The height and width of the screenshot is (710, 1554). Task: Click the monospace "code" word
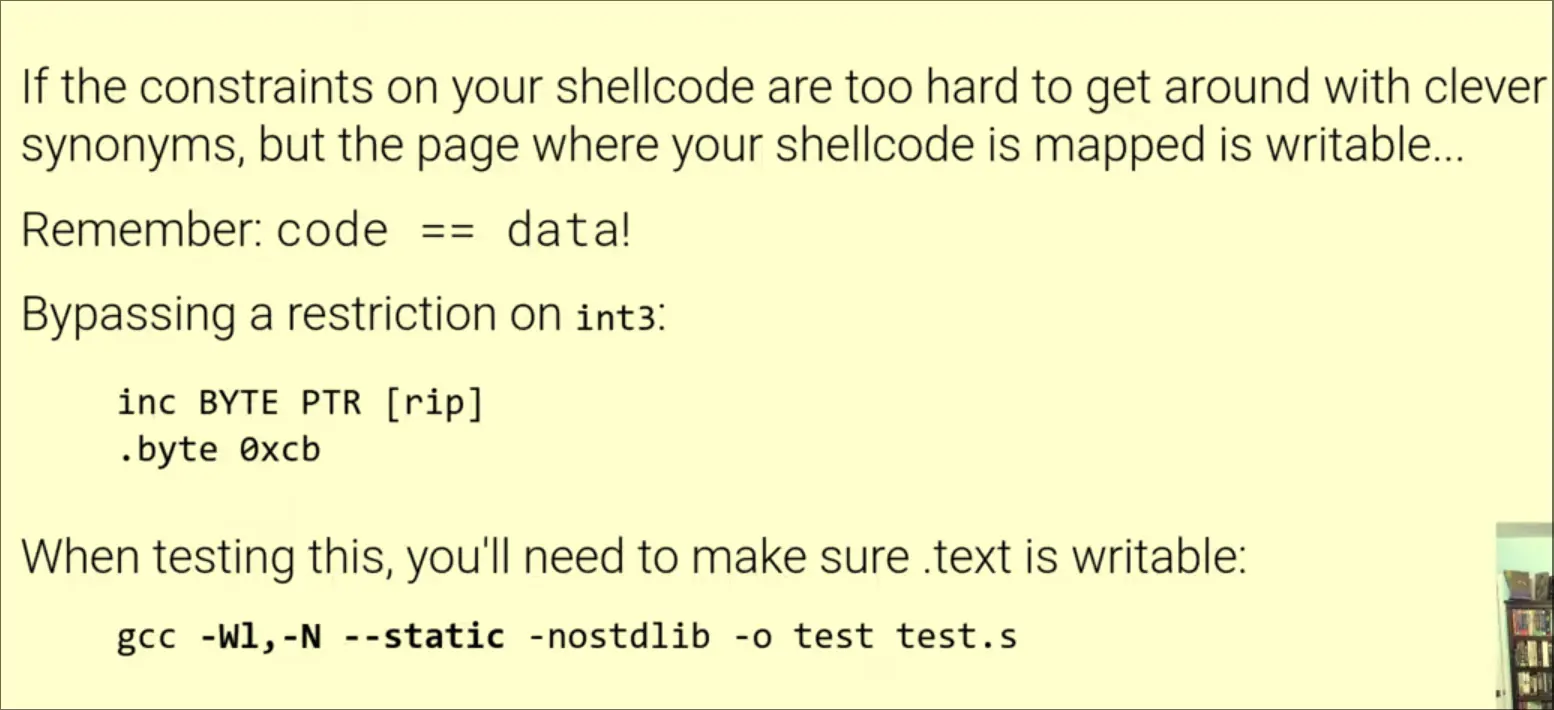coord(332,232)
